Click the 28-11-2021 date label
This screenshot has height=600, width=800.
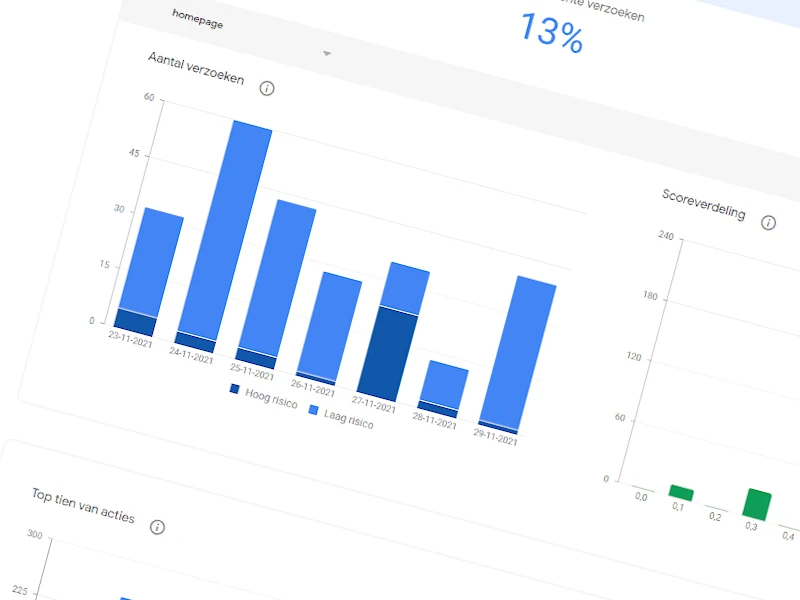click(x=434, y=421)
